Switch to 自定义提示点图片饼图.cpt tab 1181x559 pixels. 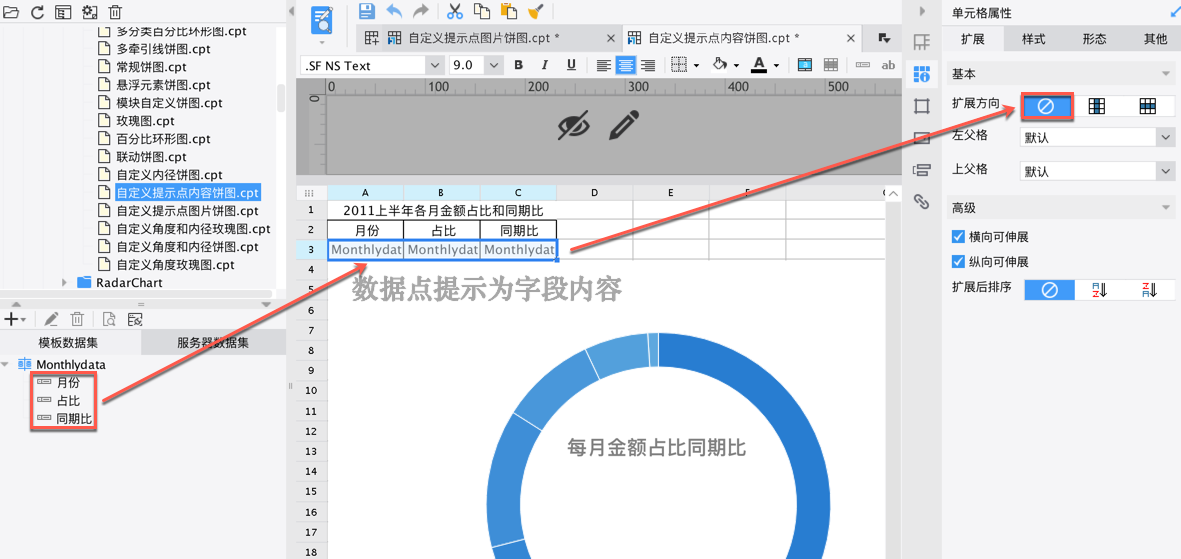(483, 38)
